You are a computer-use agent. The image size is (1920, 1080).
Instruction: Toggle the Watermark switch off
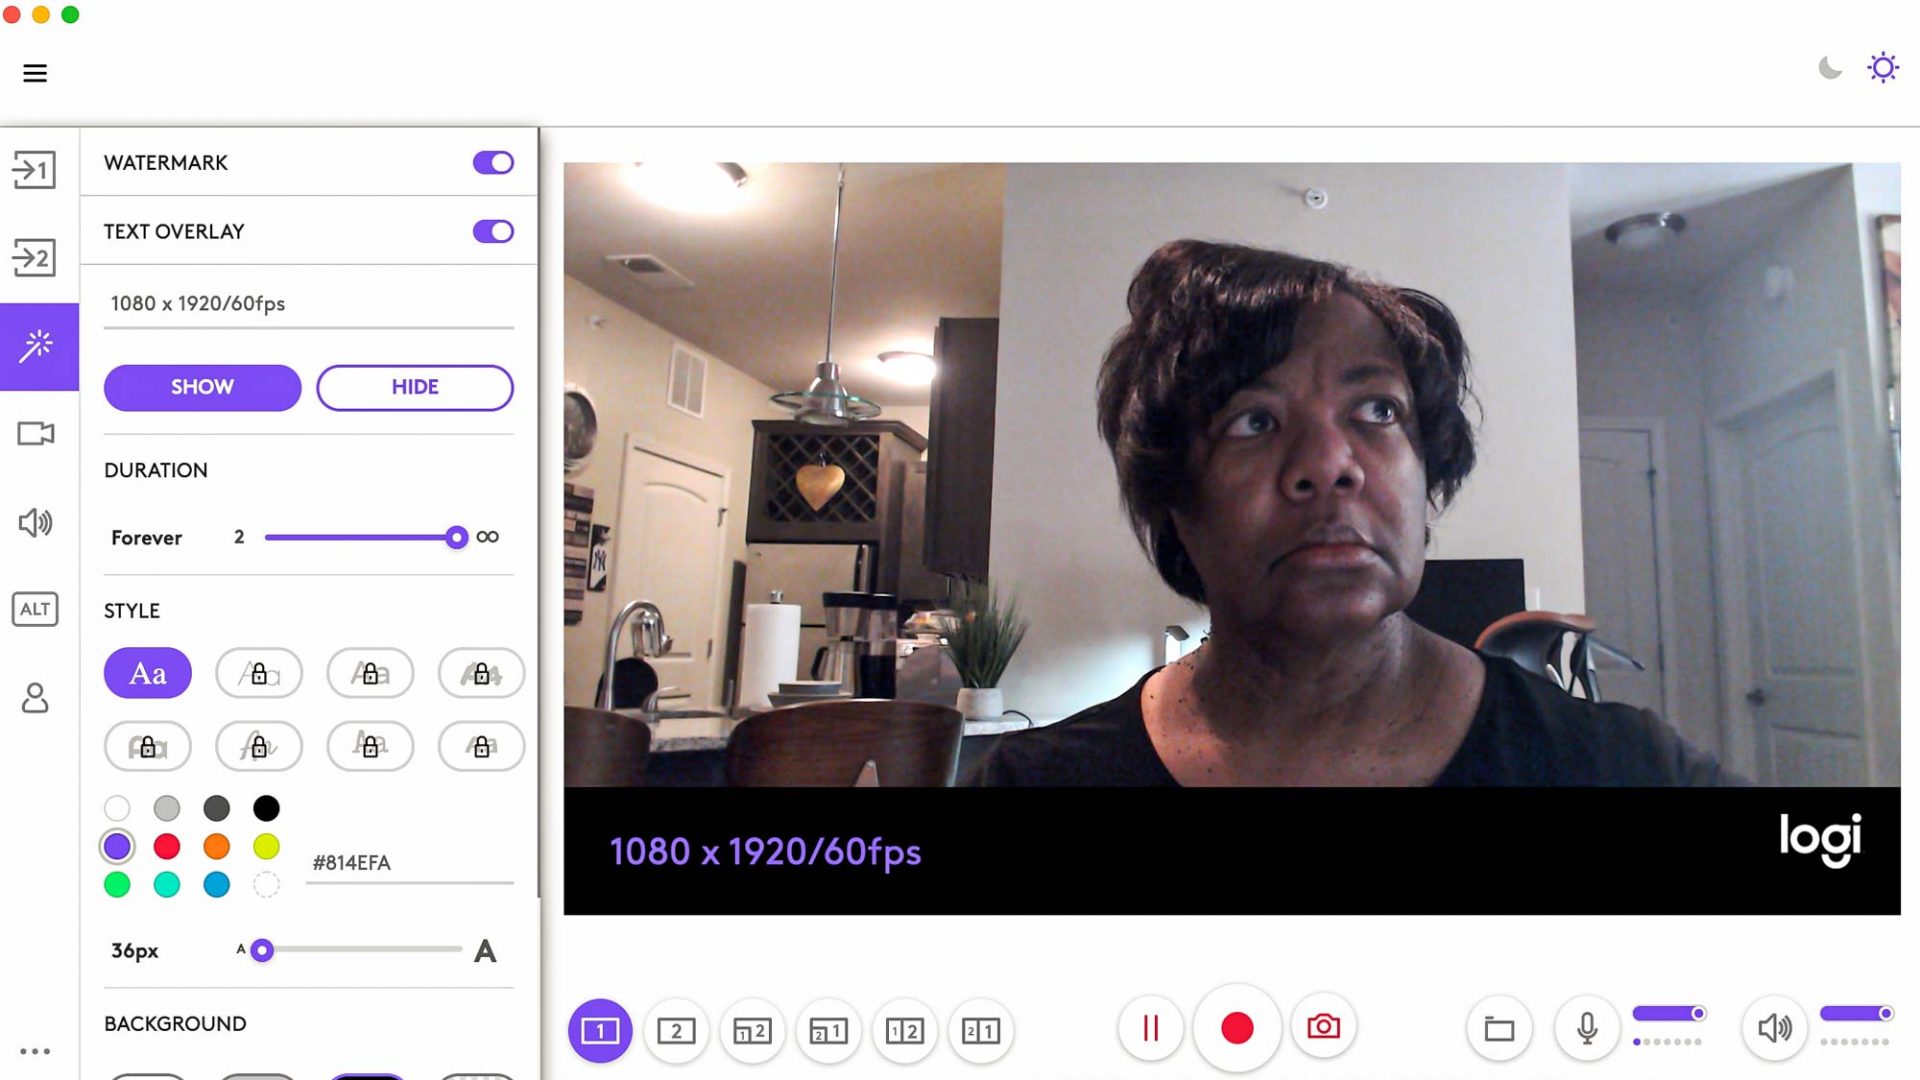pos(493,163)
